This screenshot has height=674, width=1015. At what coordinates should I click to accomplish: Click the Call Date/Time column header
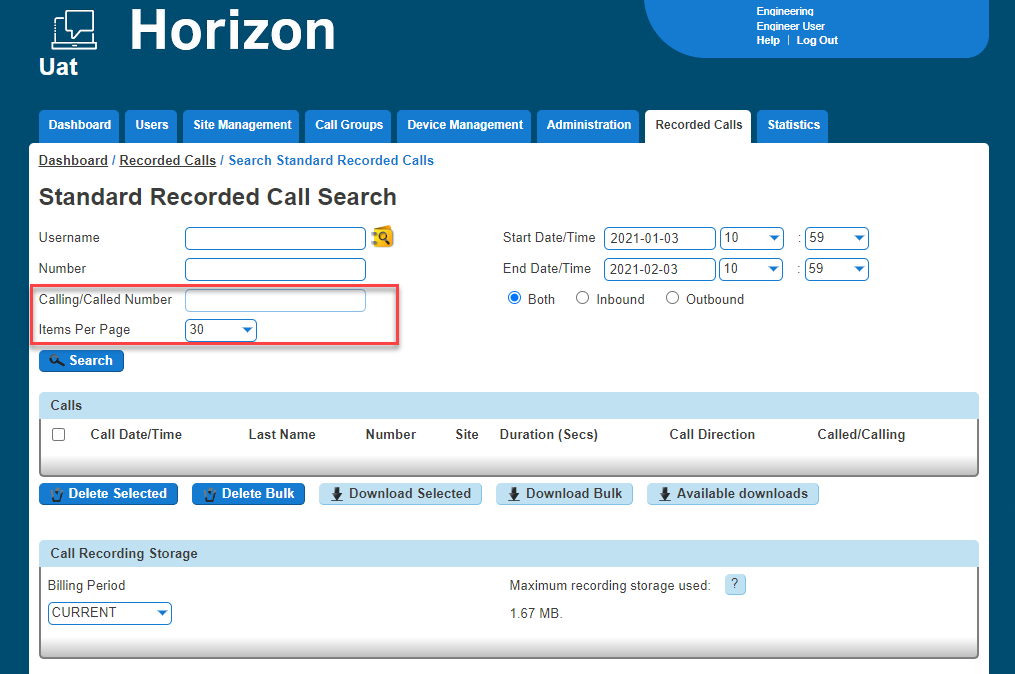point(136,434)
